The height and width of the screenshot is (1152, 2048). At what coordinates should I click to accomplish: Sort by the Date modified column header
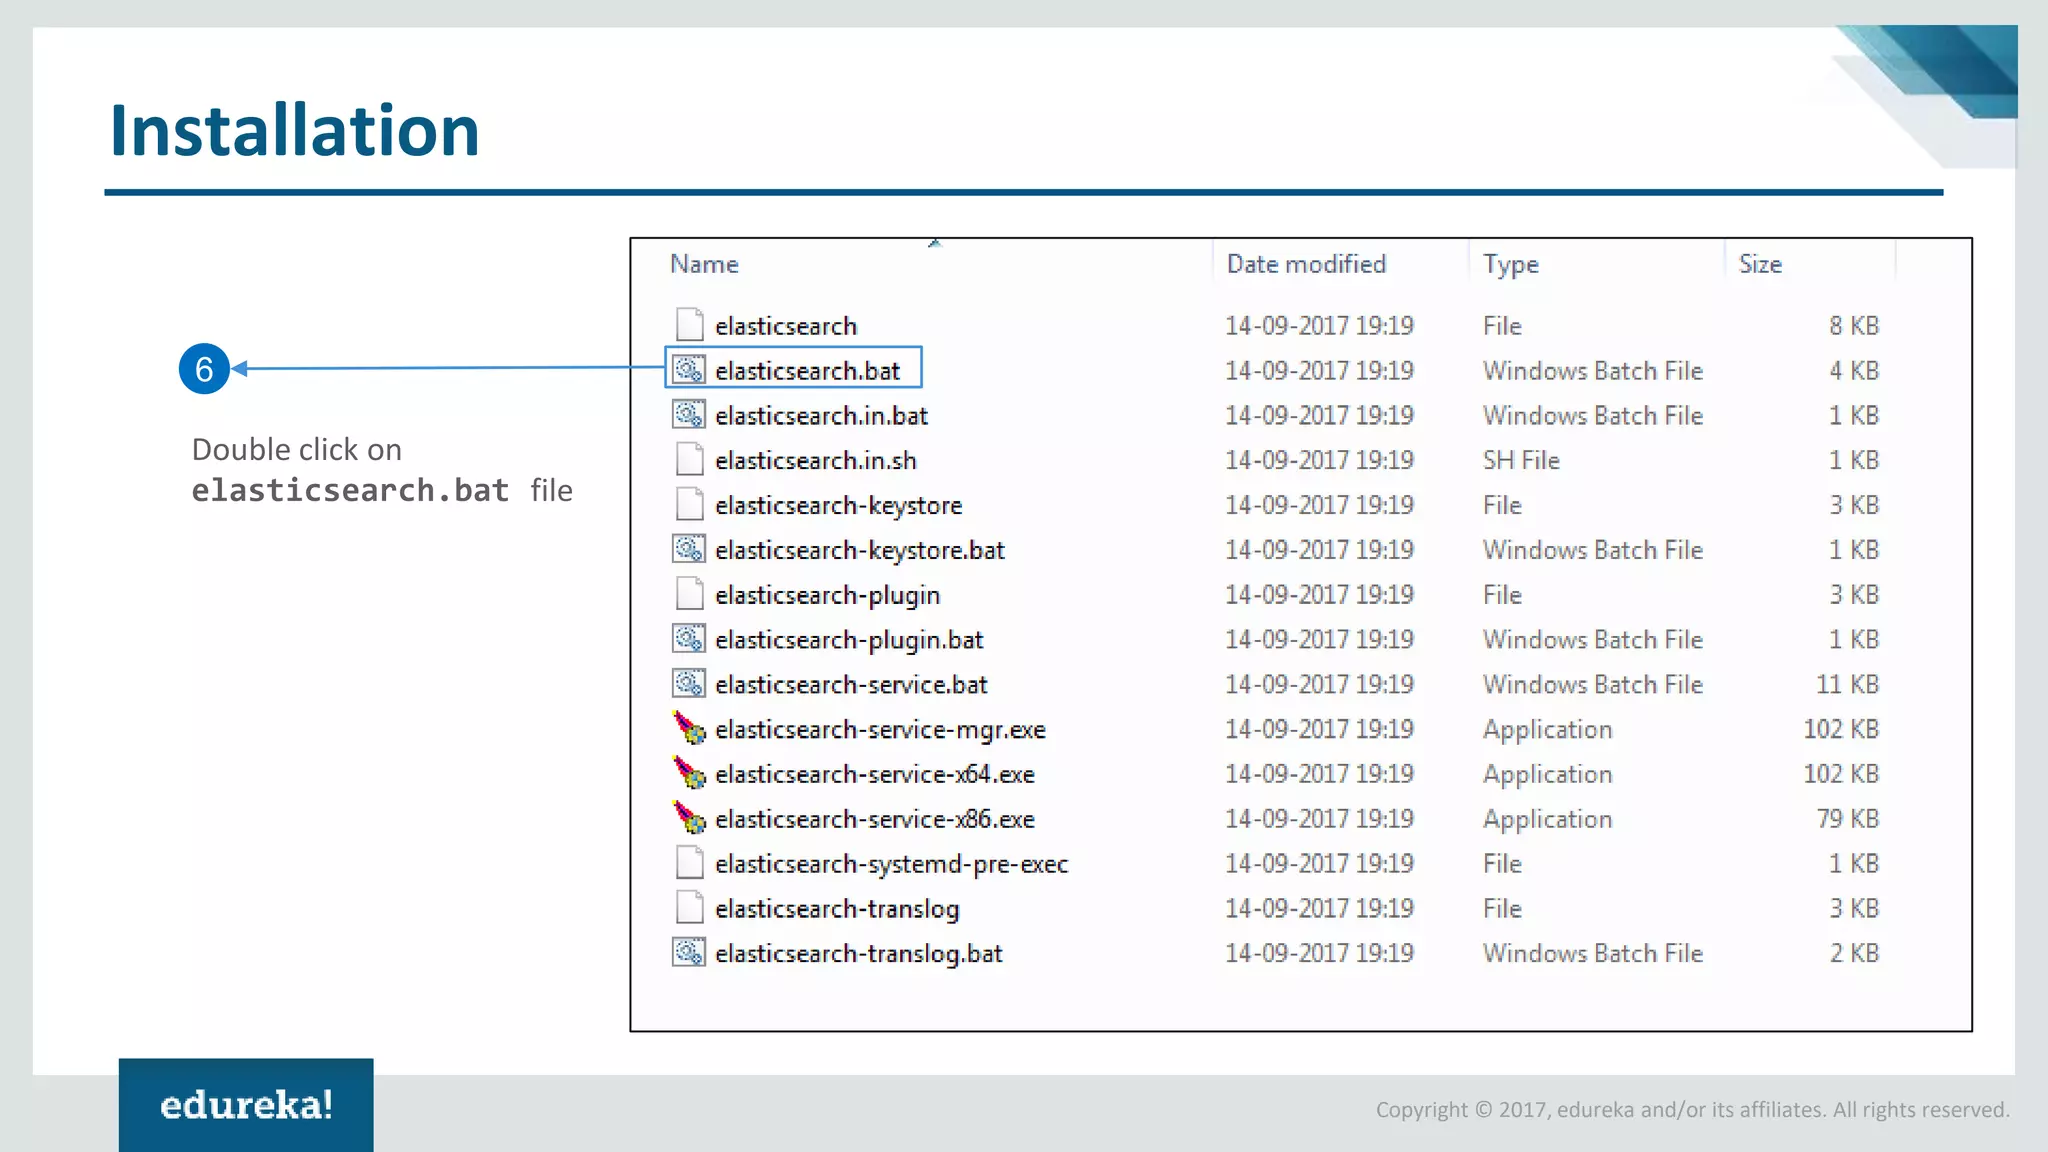(x=1305, y=264)
